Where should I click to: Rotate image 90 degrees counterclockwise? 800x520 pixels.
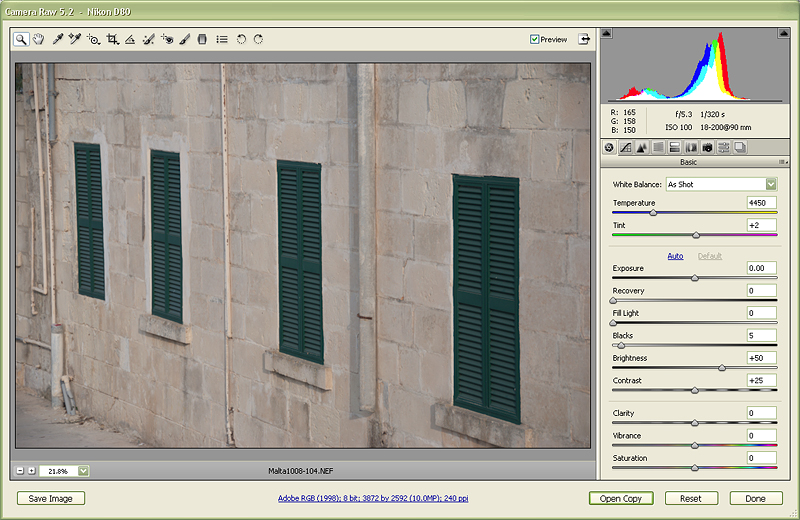click(x=241, y=40)
